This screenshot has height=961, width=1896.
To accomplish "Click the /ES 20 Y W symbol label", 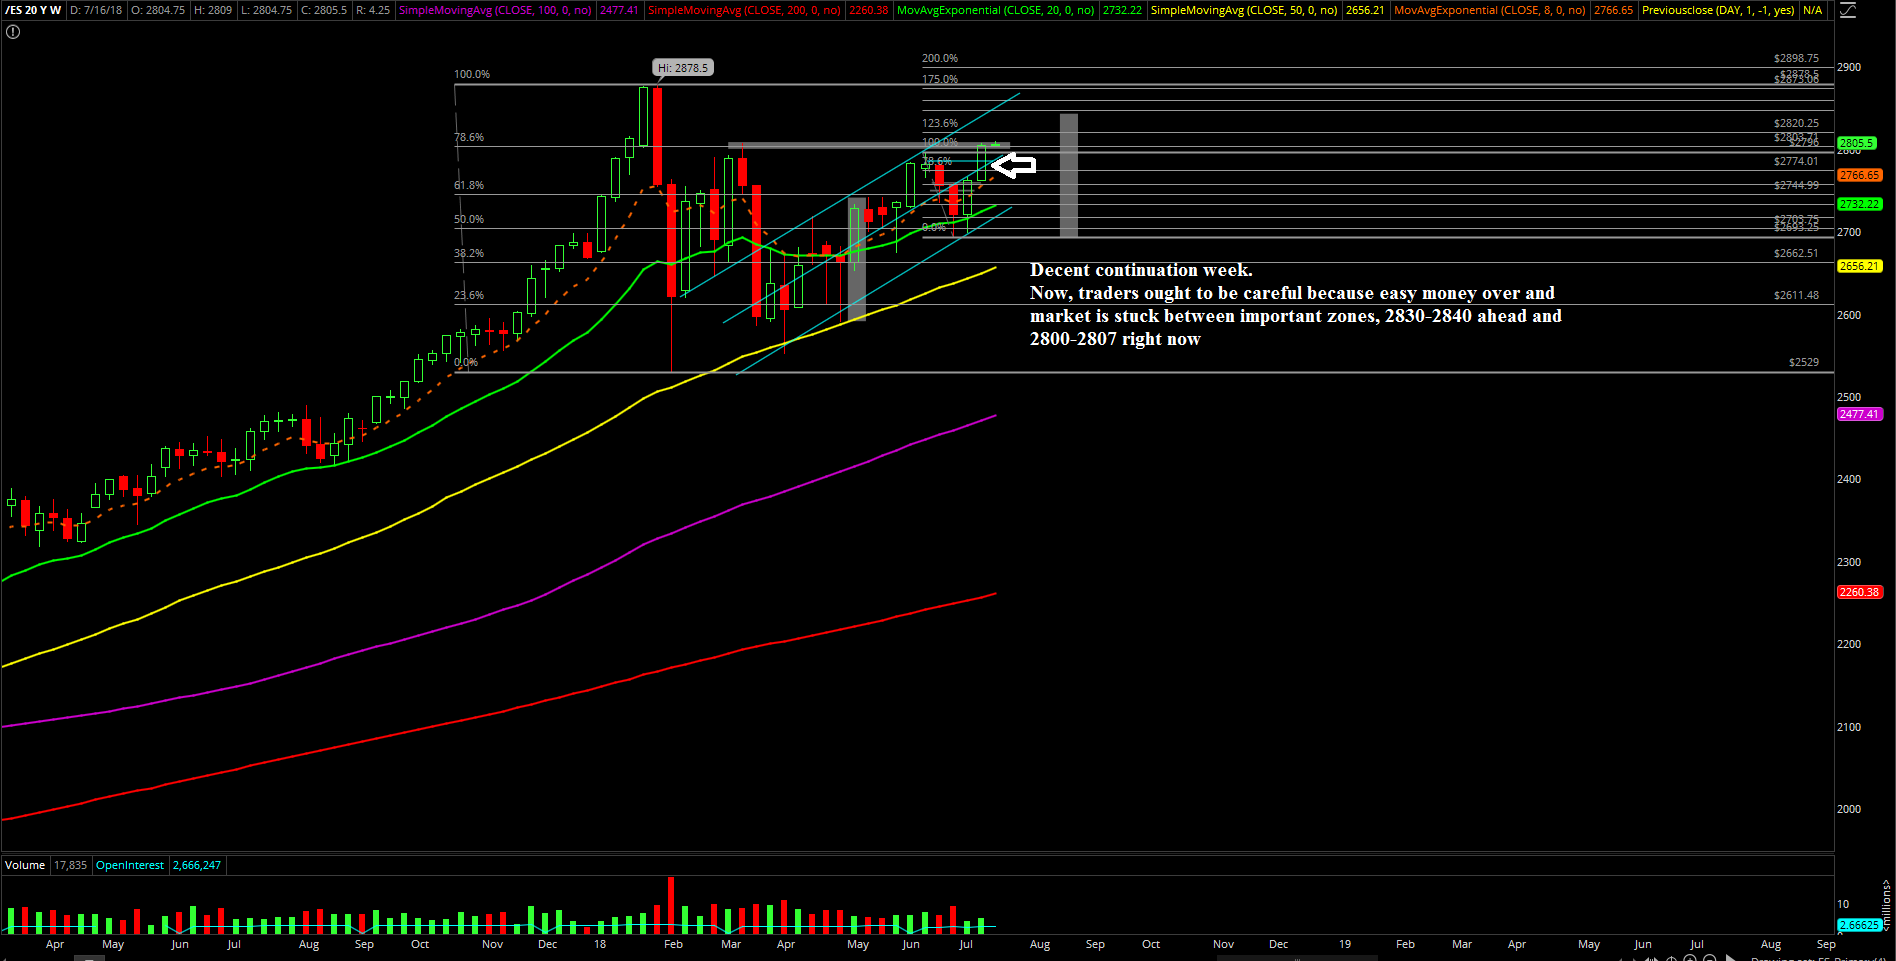I will coord(33,10).
